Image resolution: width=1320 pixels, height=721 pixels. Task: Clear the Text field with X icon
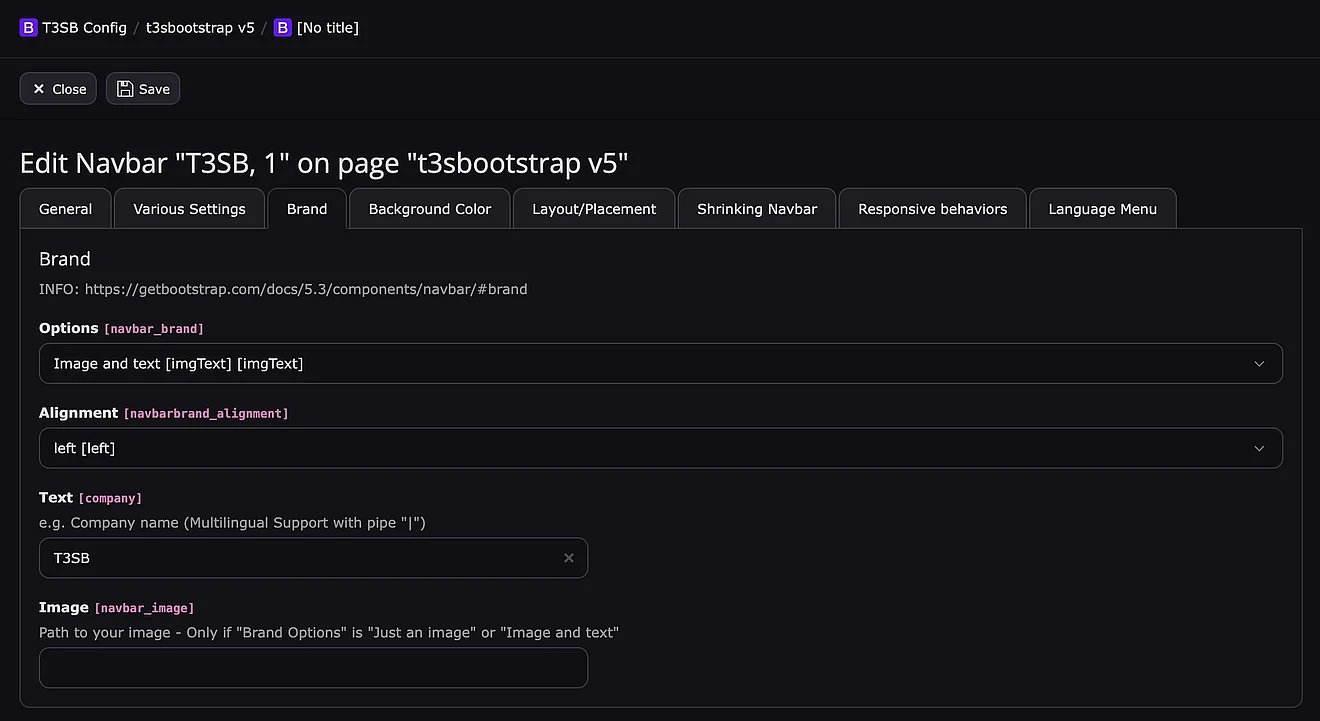pyautogui.click(x=569, y=558)
